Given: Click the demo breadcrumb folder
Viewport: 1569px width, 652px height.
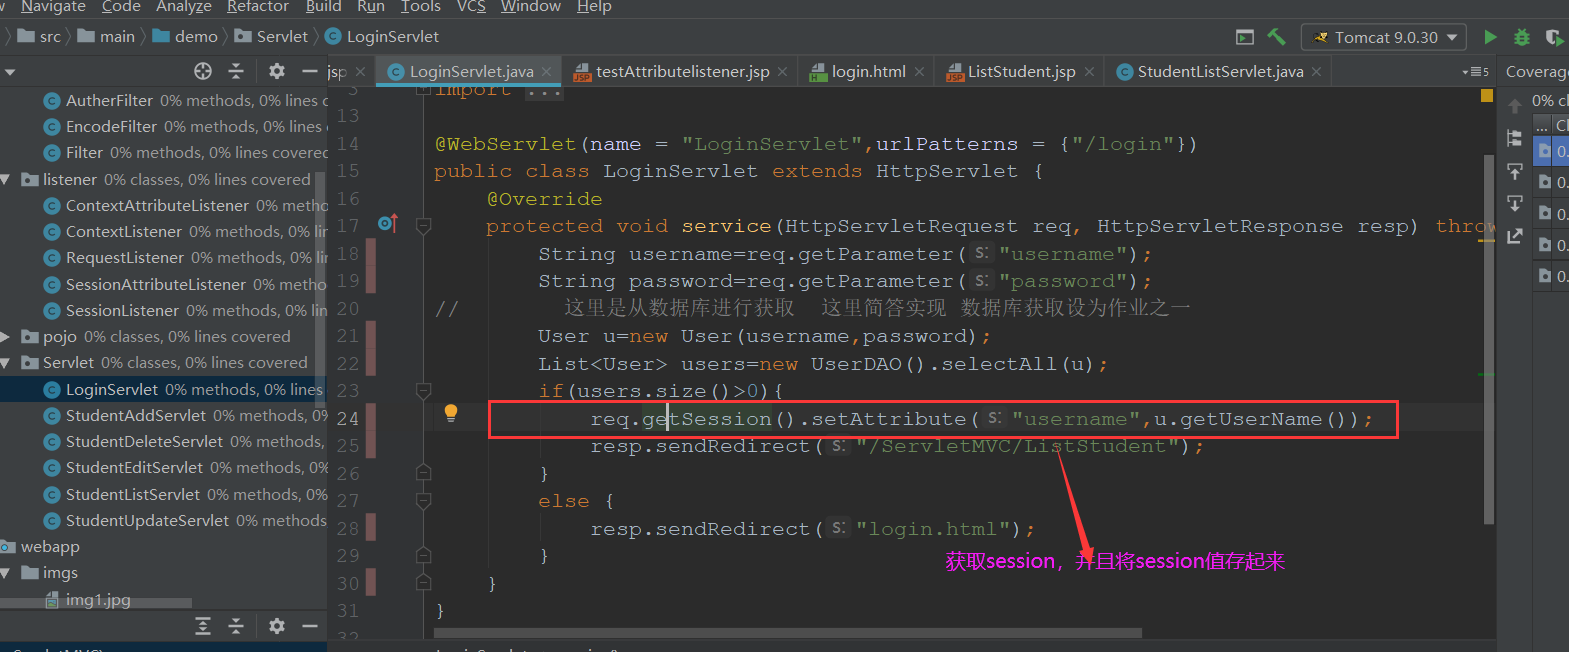Looking at the screenshot, I should pos(185,37).
